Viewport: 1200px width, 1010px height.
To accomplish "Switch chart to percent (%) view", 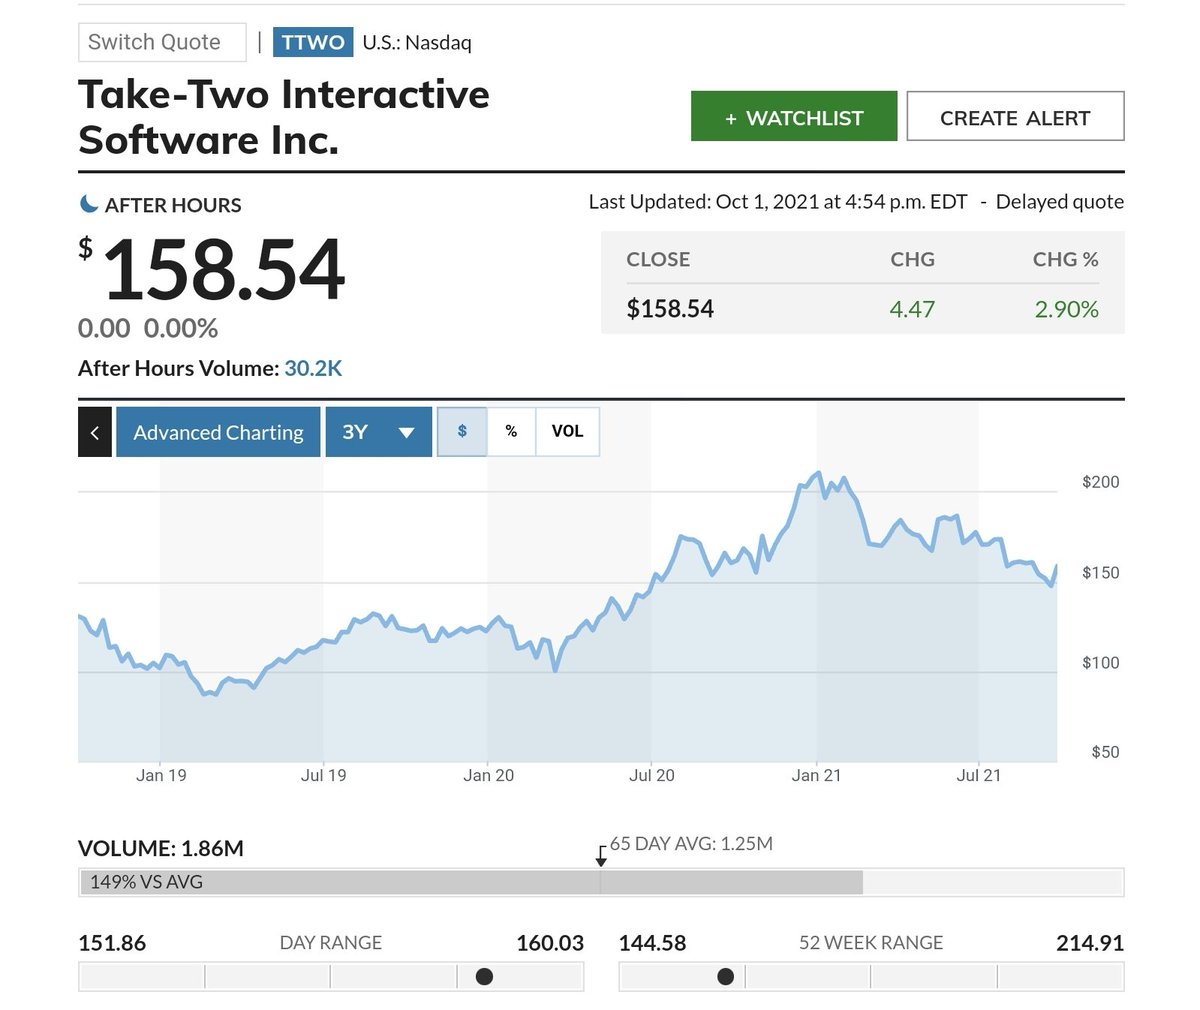I will [511, 431].
